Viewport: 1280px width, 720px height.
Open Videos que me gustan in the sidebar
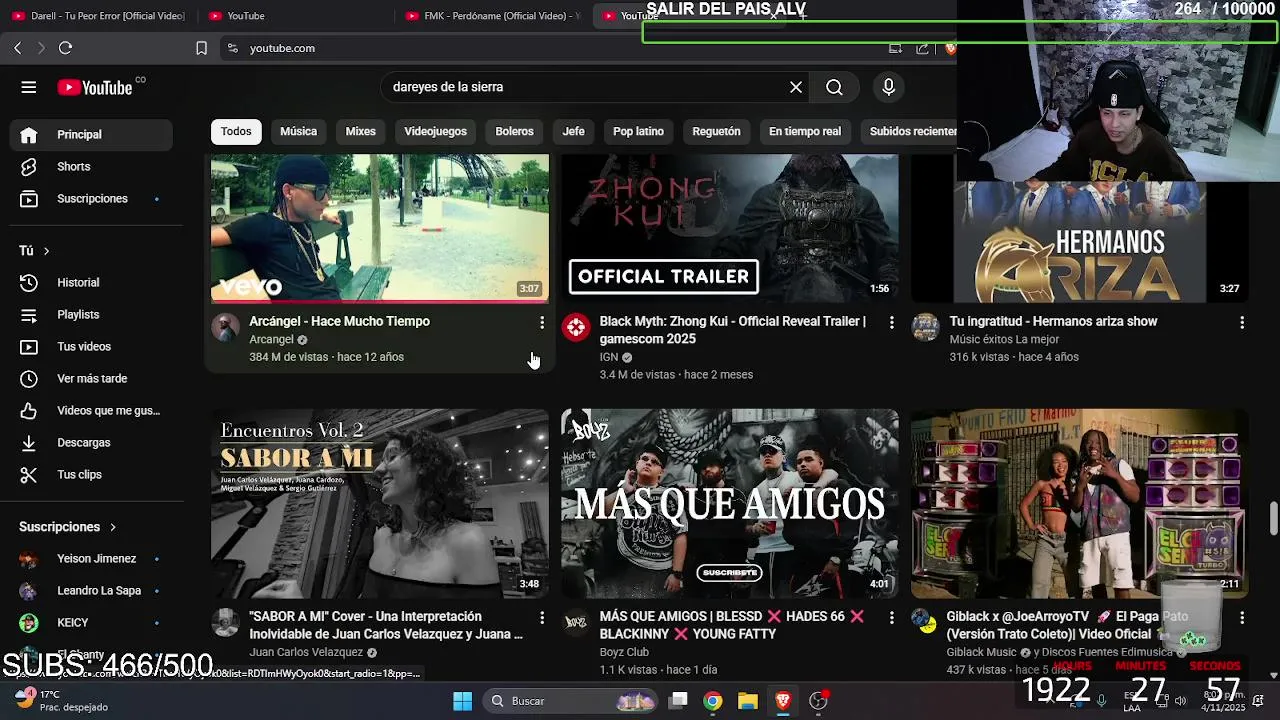coord(90,411)
